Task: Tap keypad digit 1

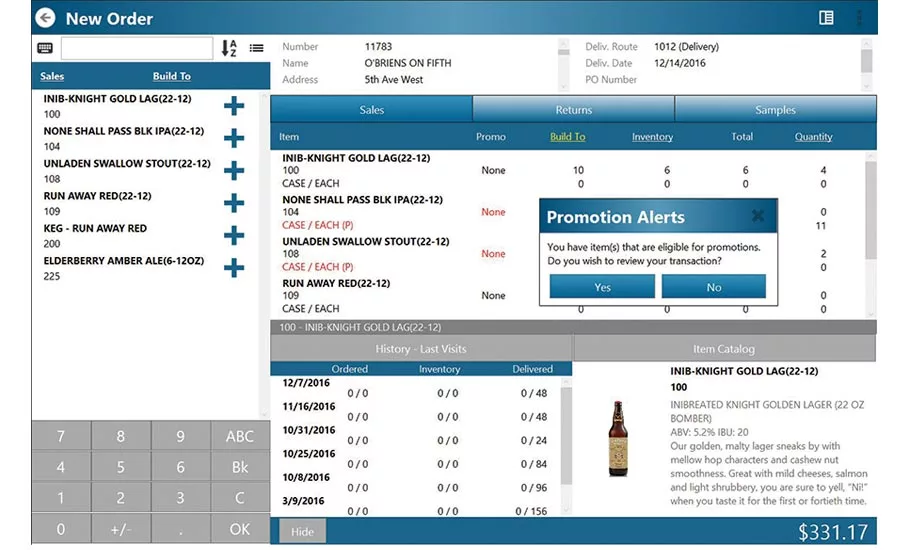Action: point(61,497)
